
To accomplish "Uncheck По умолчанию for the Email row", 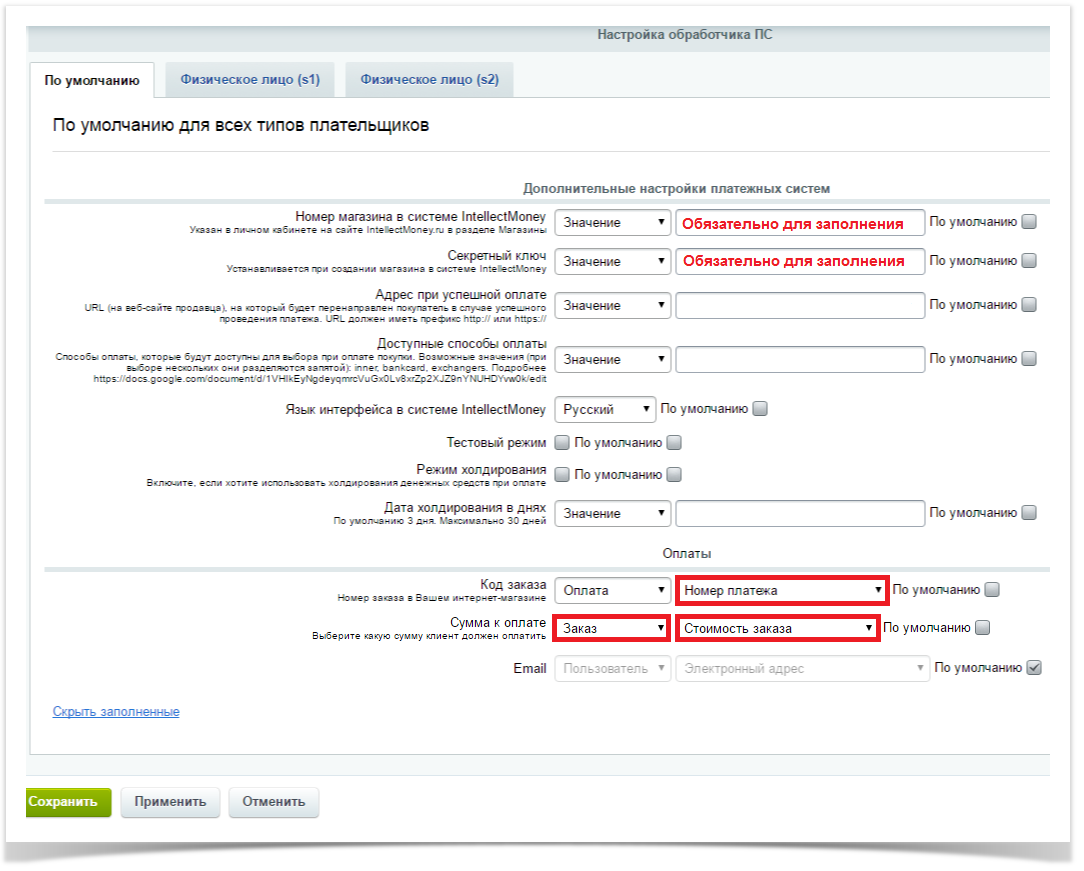I will pyautogui.click(x=1034, y=668).
